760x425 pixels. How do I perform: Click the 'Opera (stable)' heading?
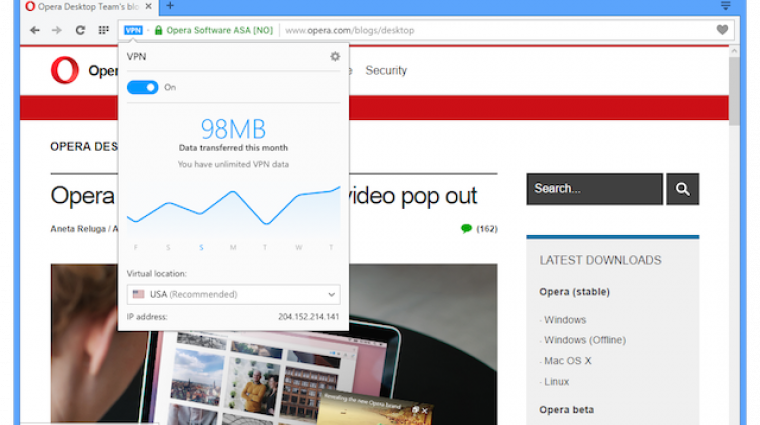[x=574, y=292]
